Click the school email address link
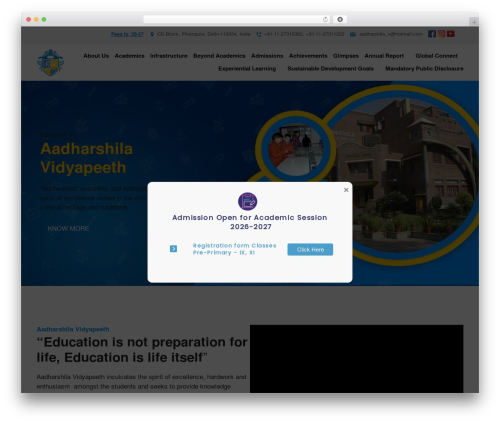 (391, 34)
